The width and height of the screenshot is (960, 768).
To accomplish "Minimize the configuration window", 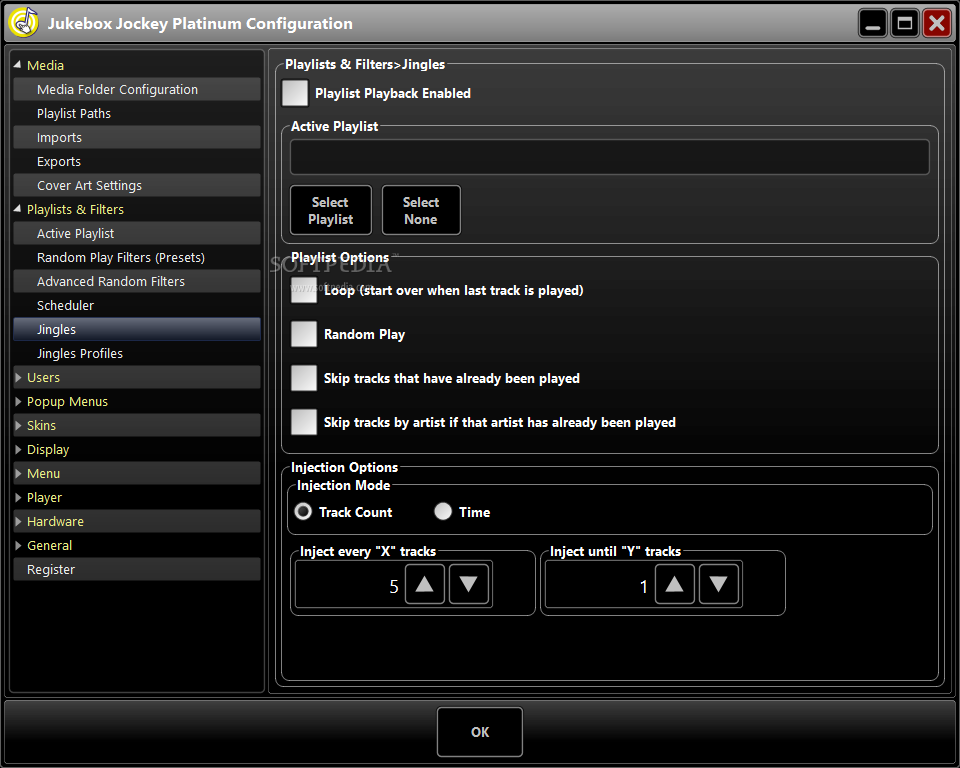I will point(872,23).
